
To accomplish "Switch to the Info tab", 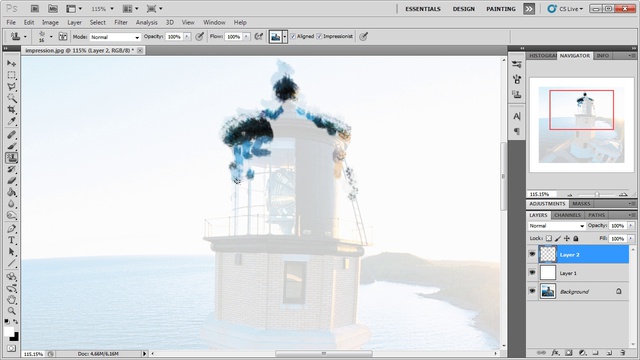I will 602,56.
